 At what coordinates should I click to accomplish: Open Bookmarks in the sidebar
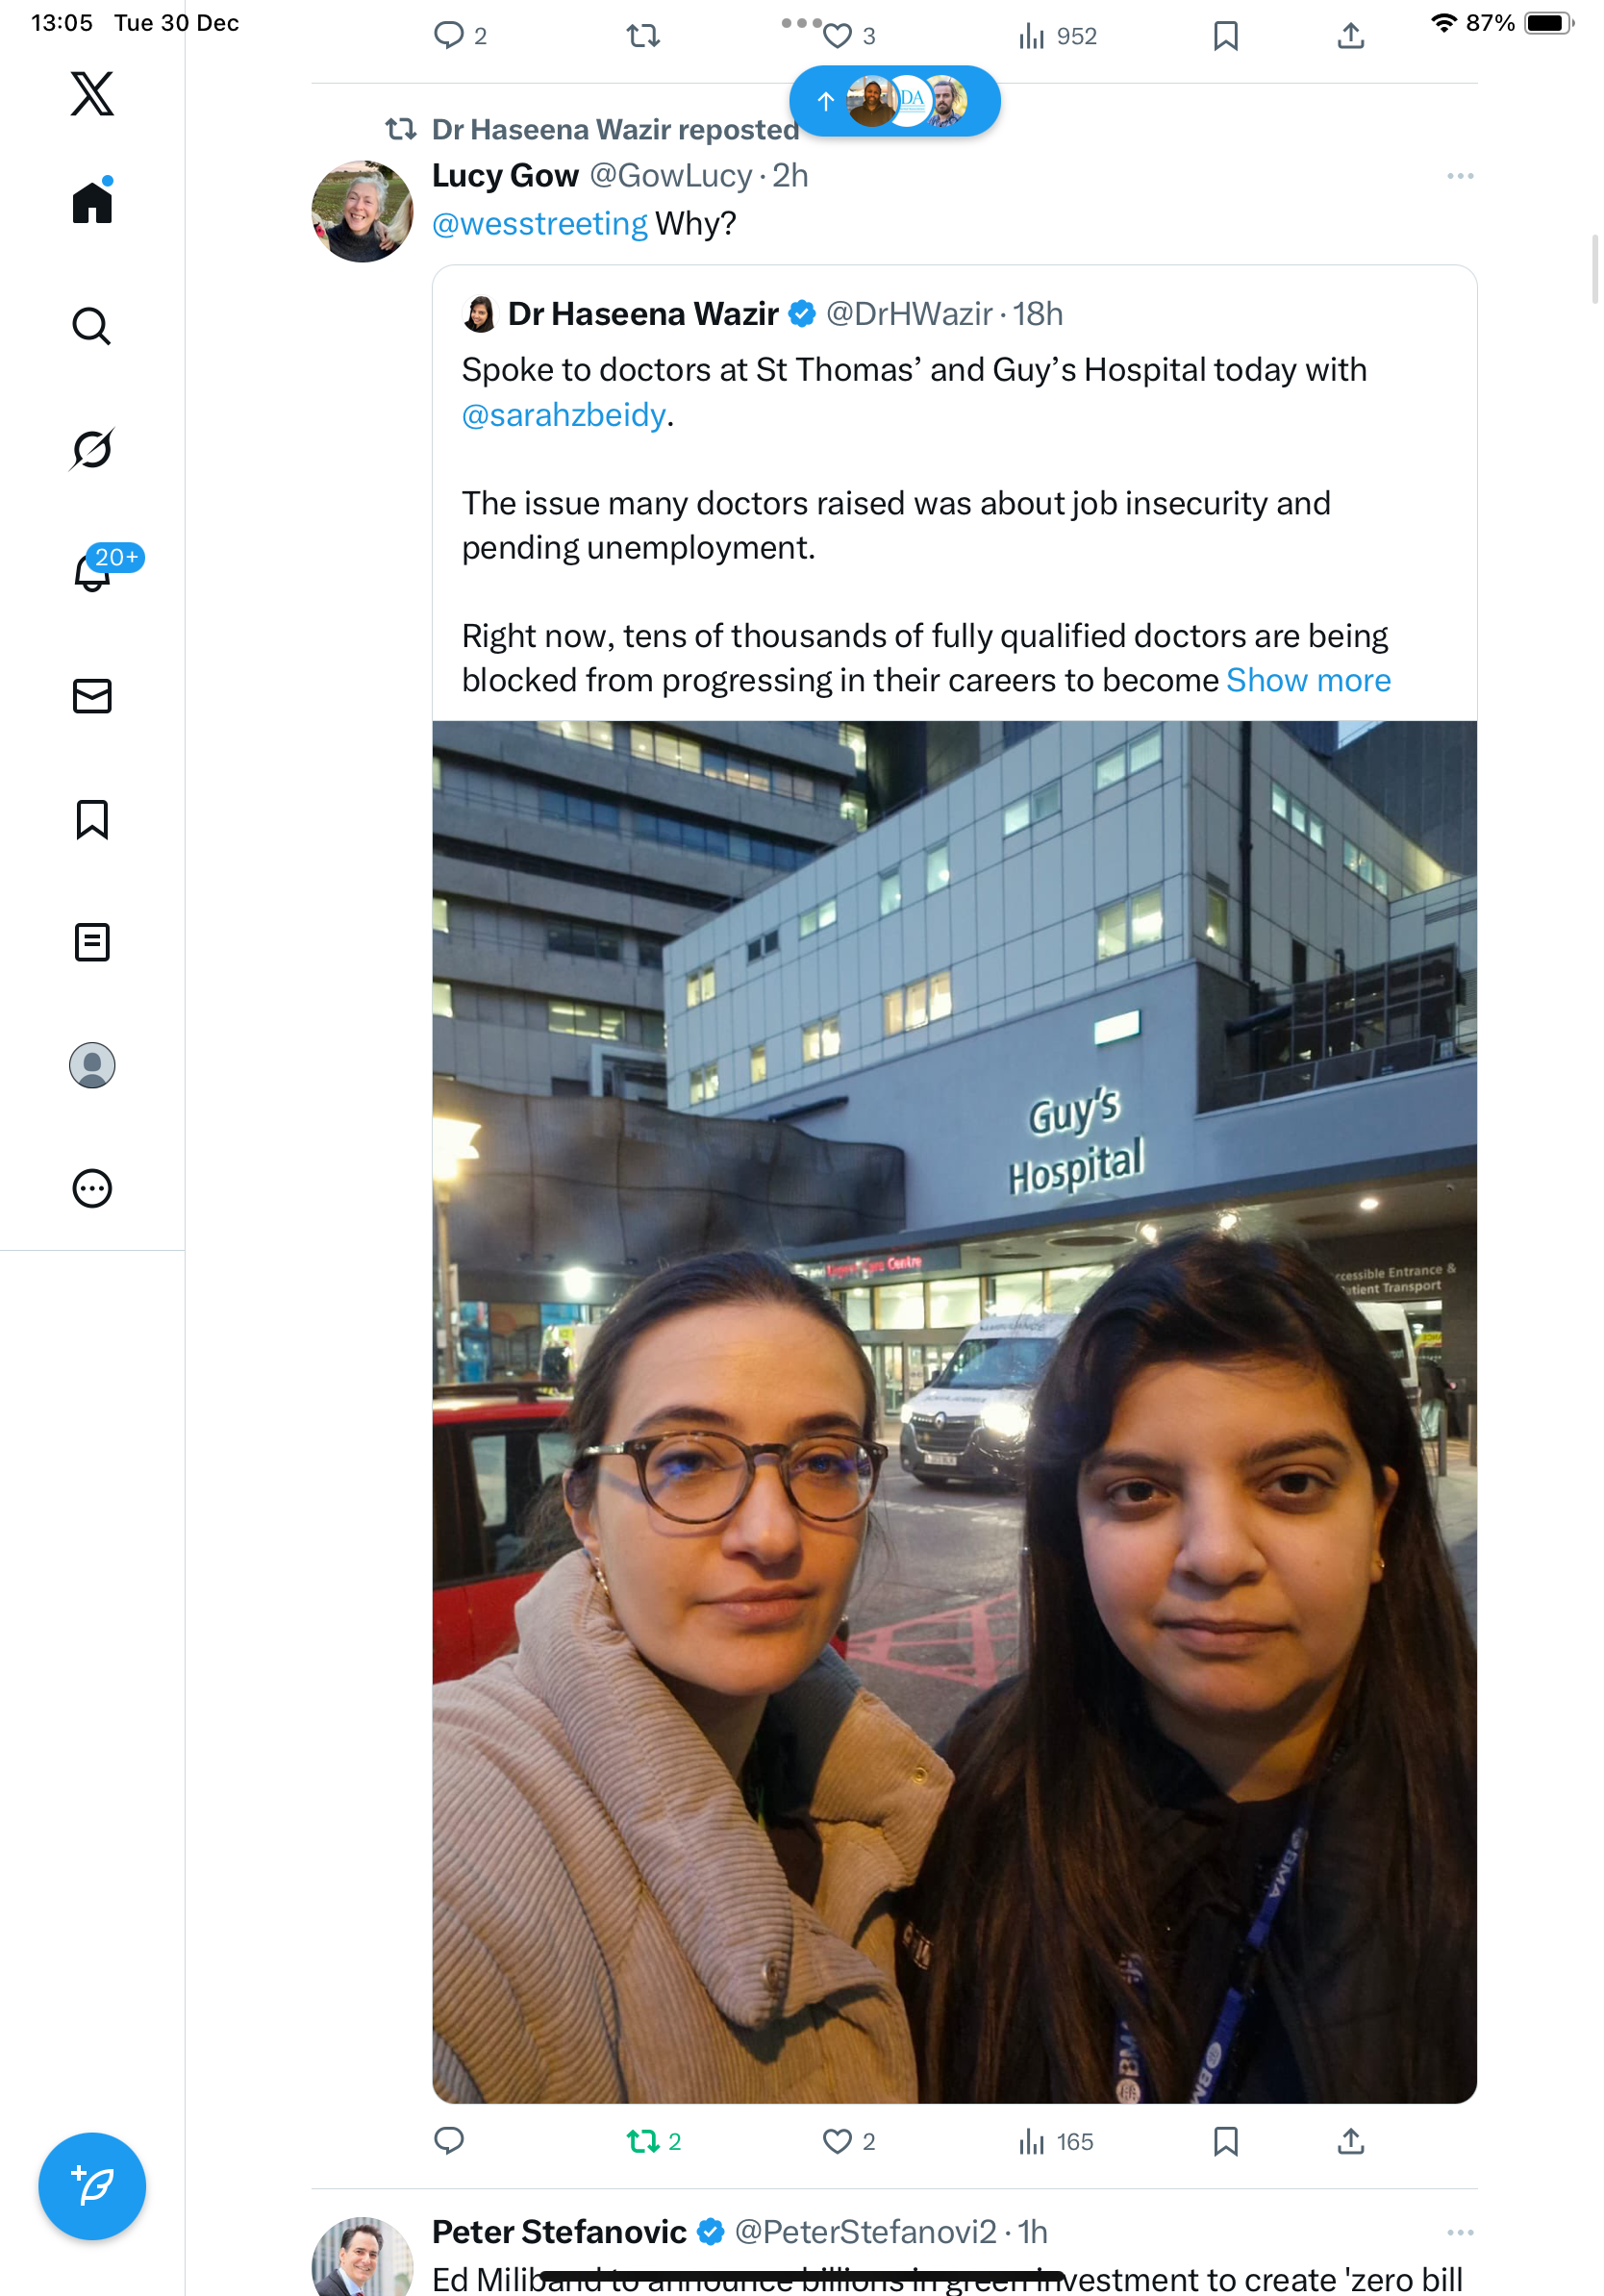[x=92, y=819]
